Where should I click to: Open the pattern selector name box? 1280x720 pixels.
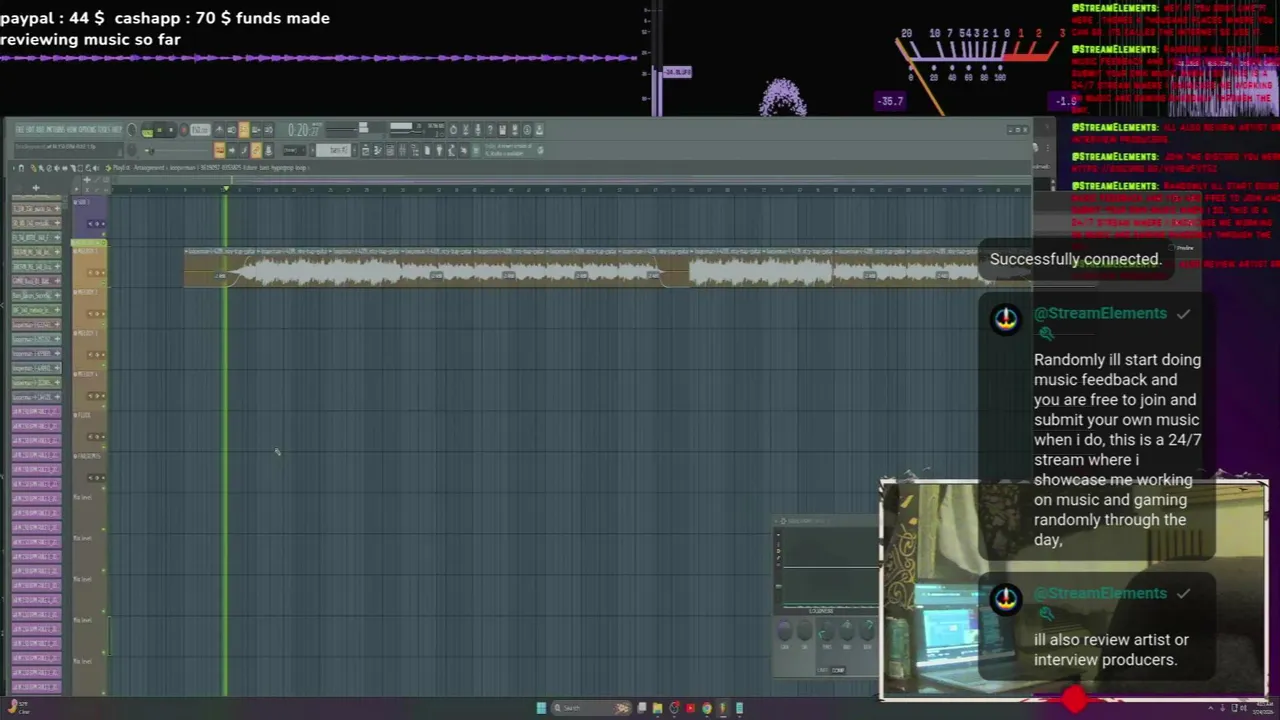(x=333, y=150)
